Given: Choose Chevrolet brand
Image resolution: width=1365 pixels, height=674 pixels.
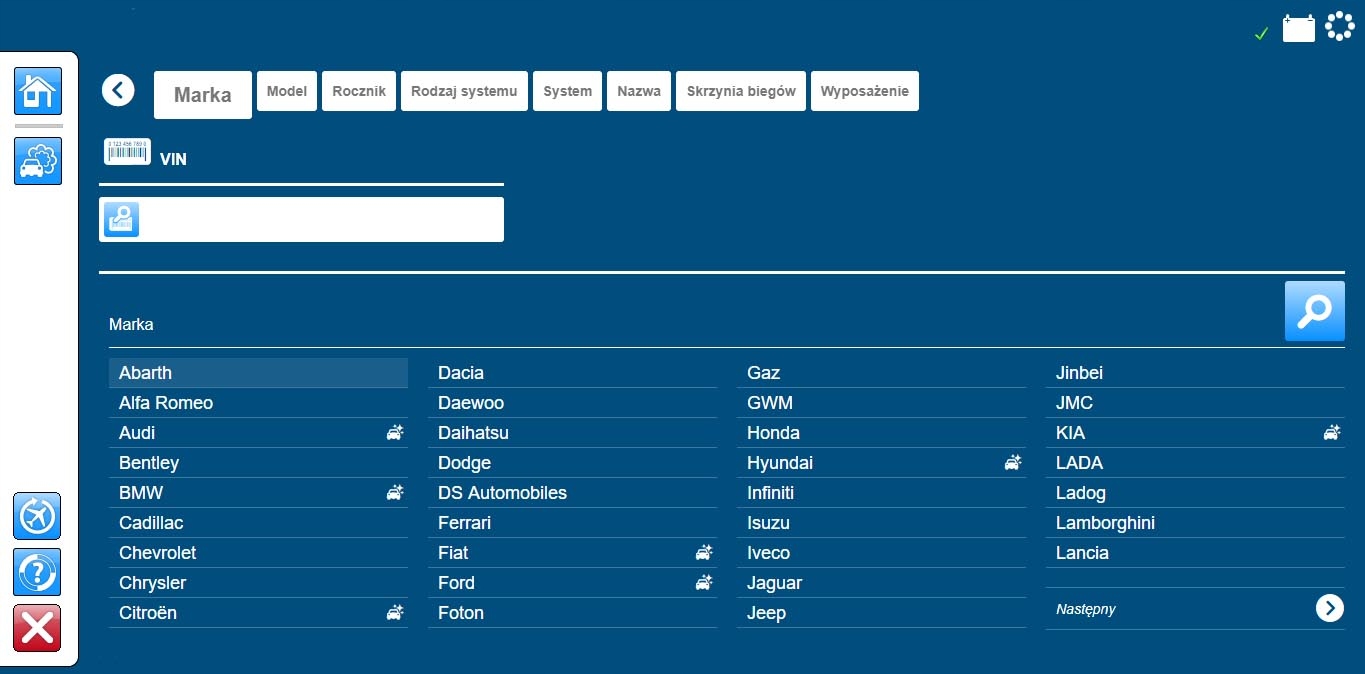Looking at the screenshot, I should (x=258, y=553).
